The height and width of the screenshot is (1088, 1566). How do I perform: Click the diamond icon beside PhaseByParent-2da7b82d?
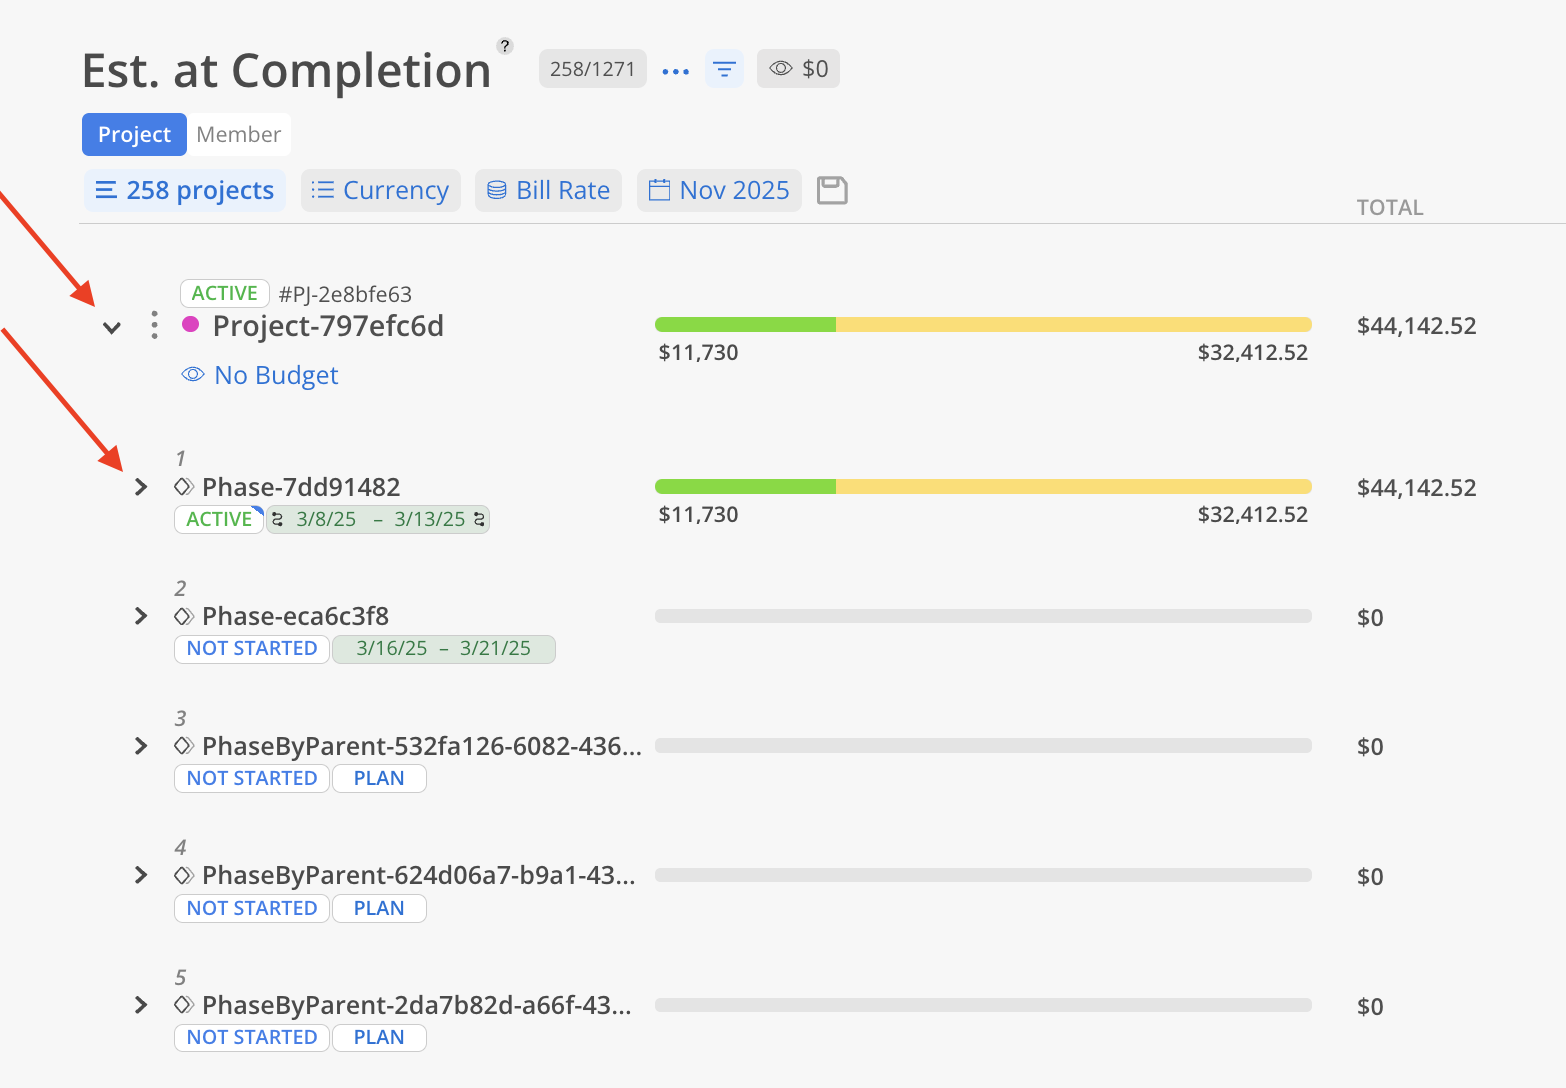point(184,1005)
